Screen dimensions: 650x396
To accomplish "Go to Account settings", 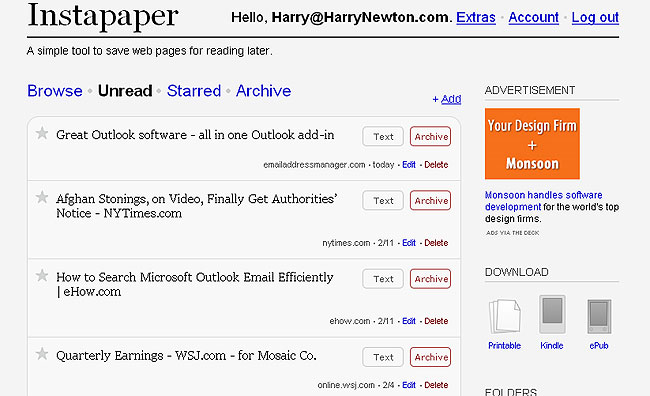I will [534, 17].
